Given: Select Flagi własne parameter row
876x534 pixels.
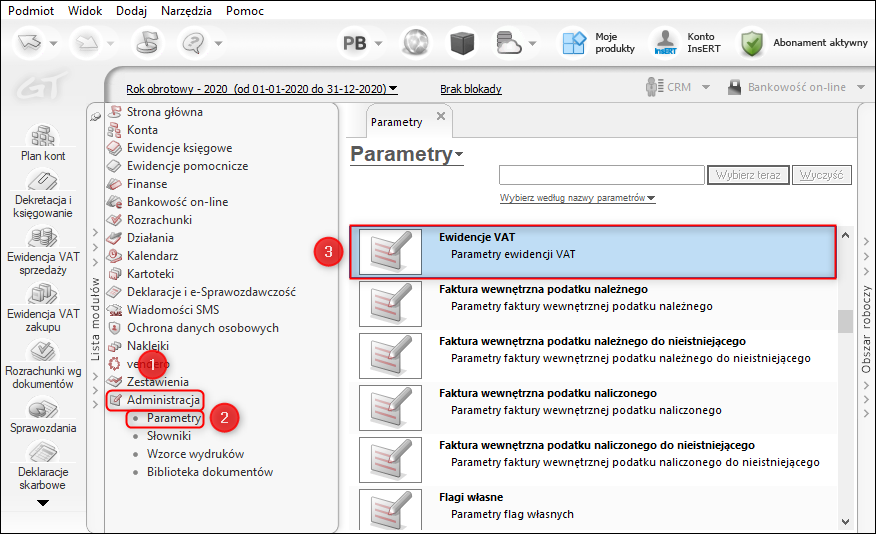Looking at the screenshot, I should [x=593, y=509].
